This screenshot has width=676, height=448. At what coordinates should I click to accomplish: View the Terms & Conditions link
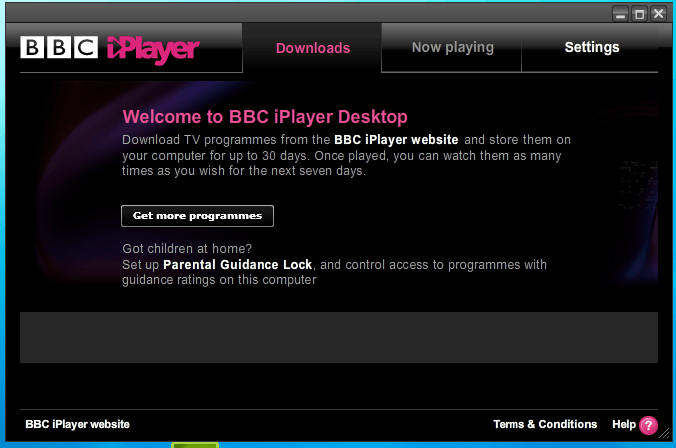point(545,424)
